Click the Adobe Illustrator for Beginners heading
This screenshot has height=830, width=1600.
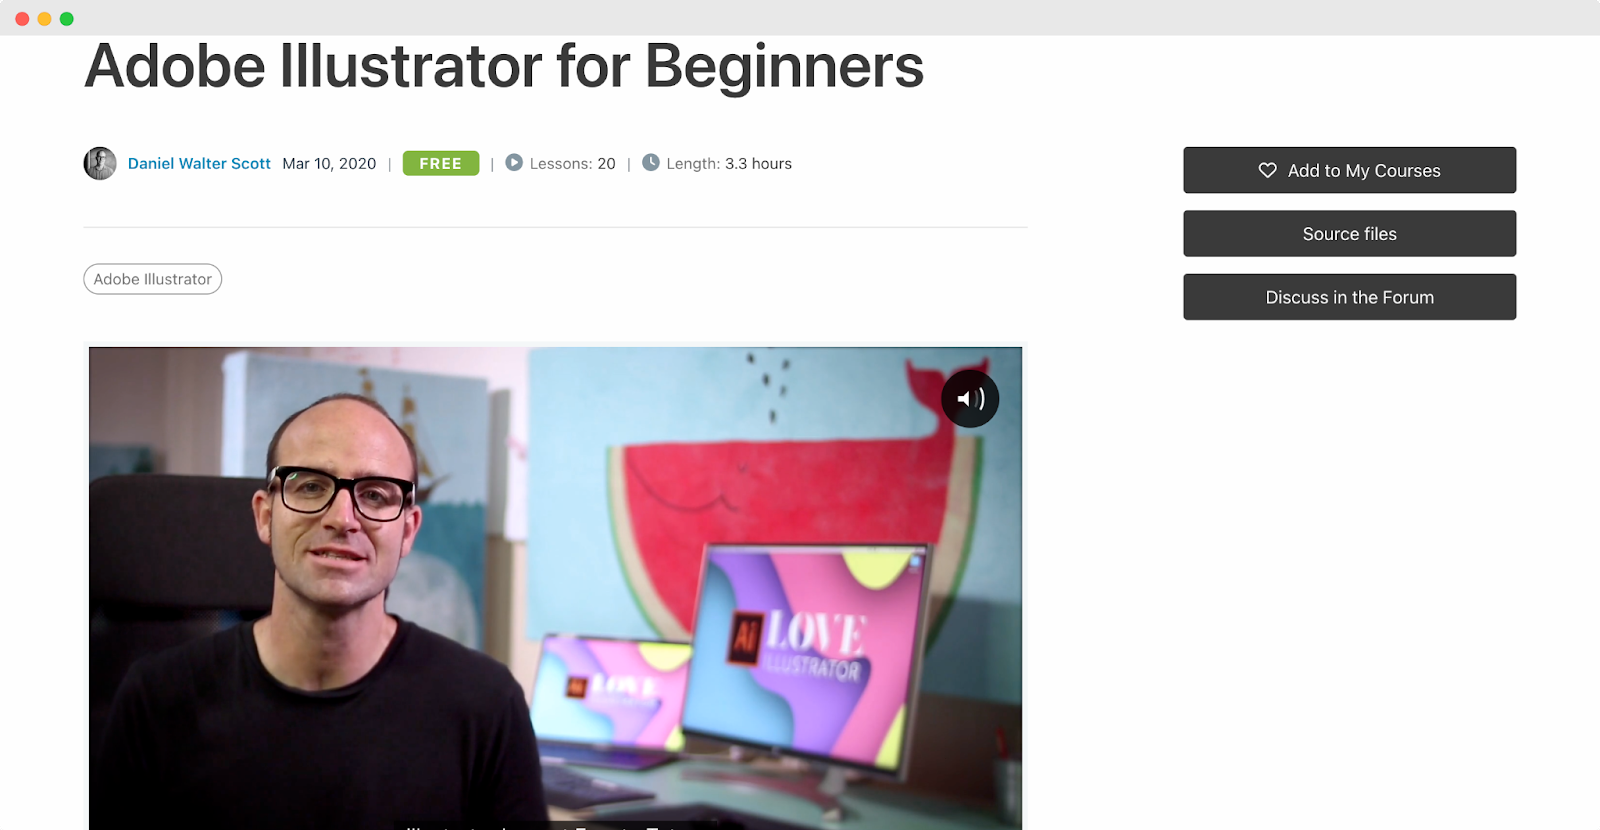click(x=504, y=66)
